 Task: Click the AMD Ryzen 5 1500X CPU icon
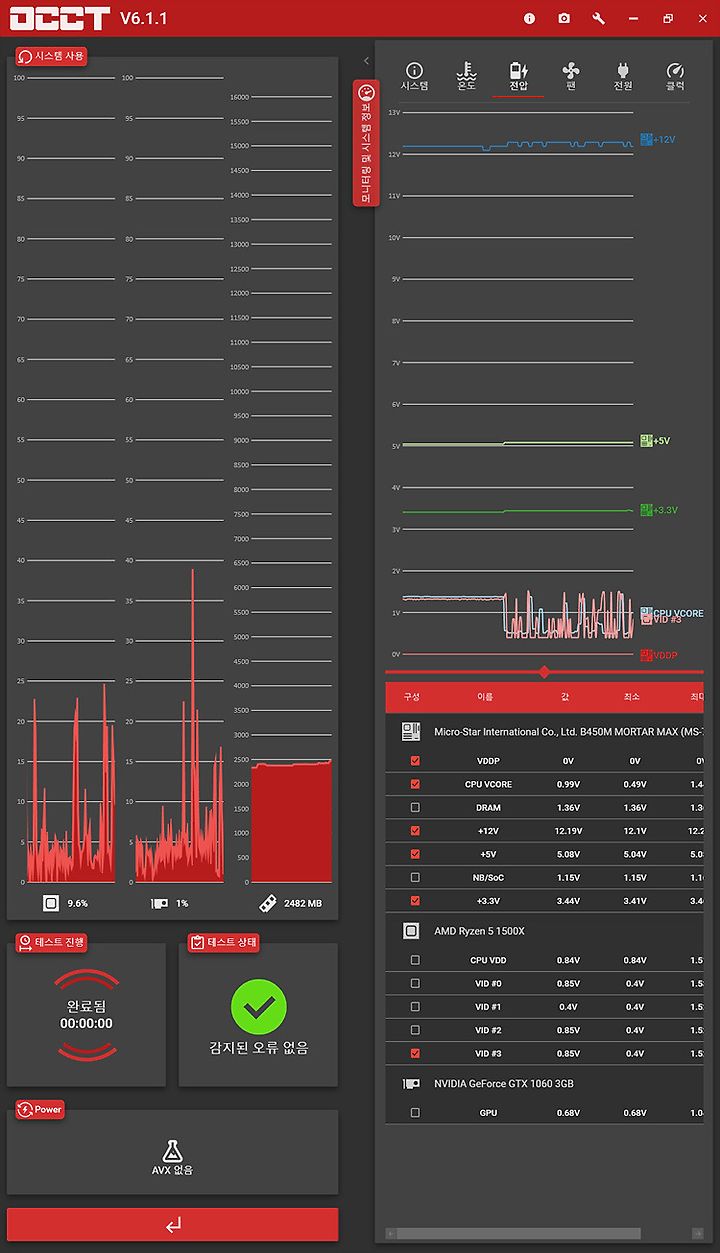[410, 931]
